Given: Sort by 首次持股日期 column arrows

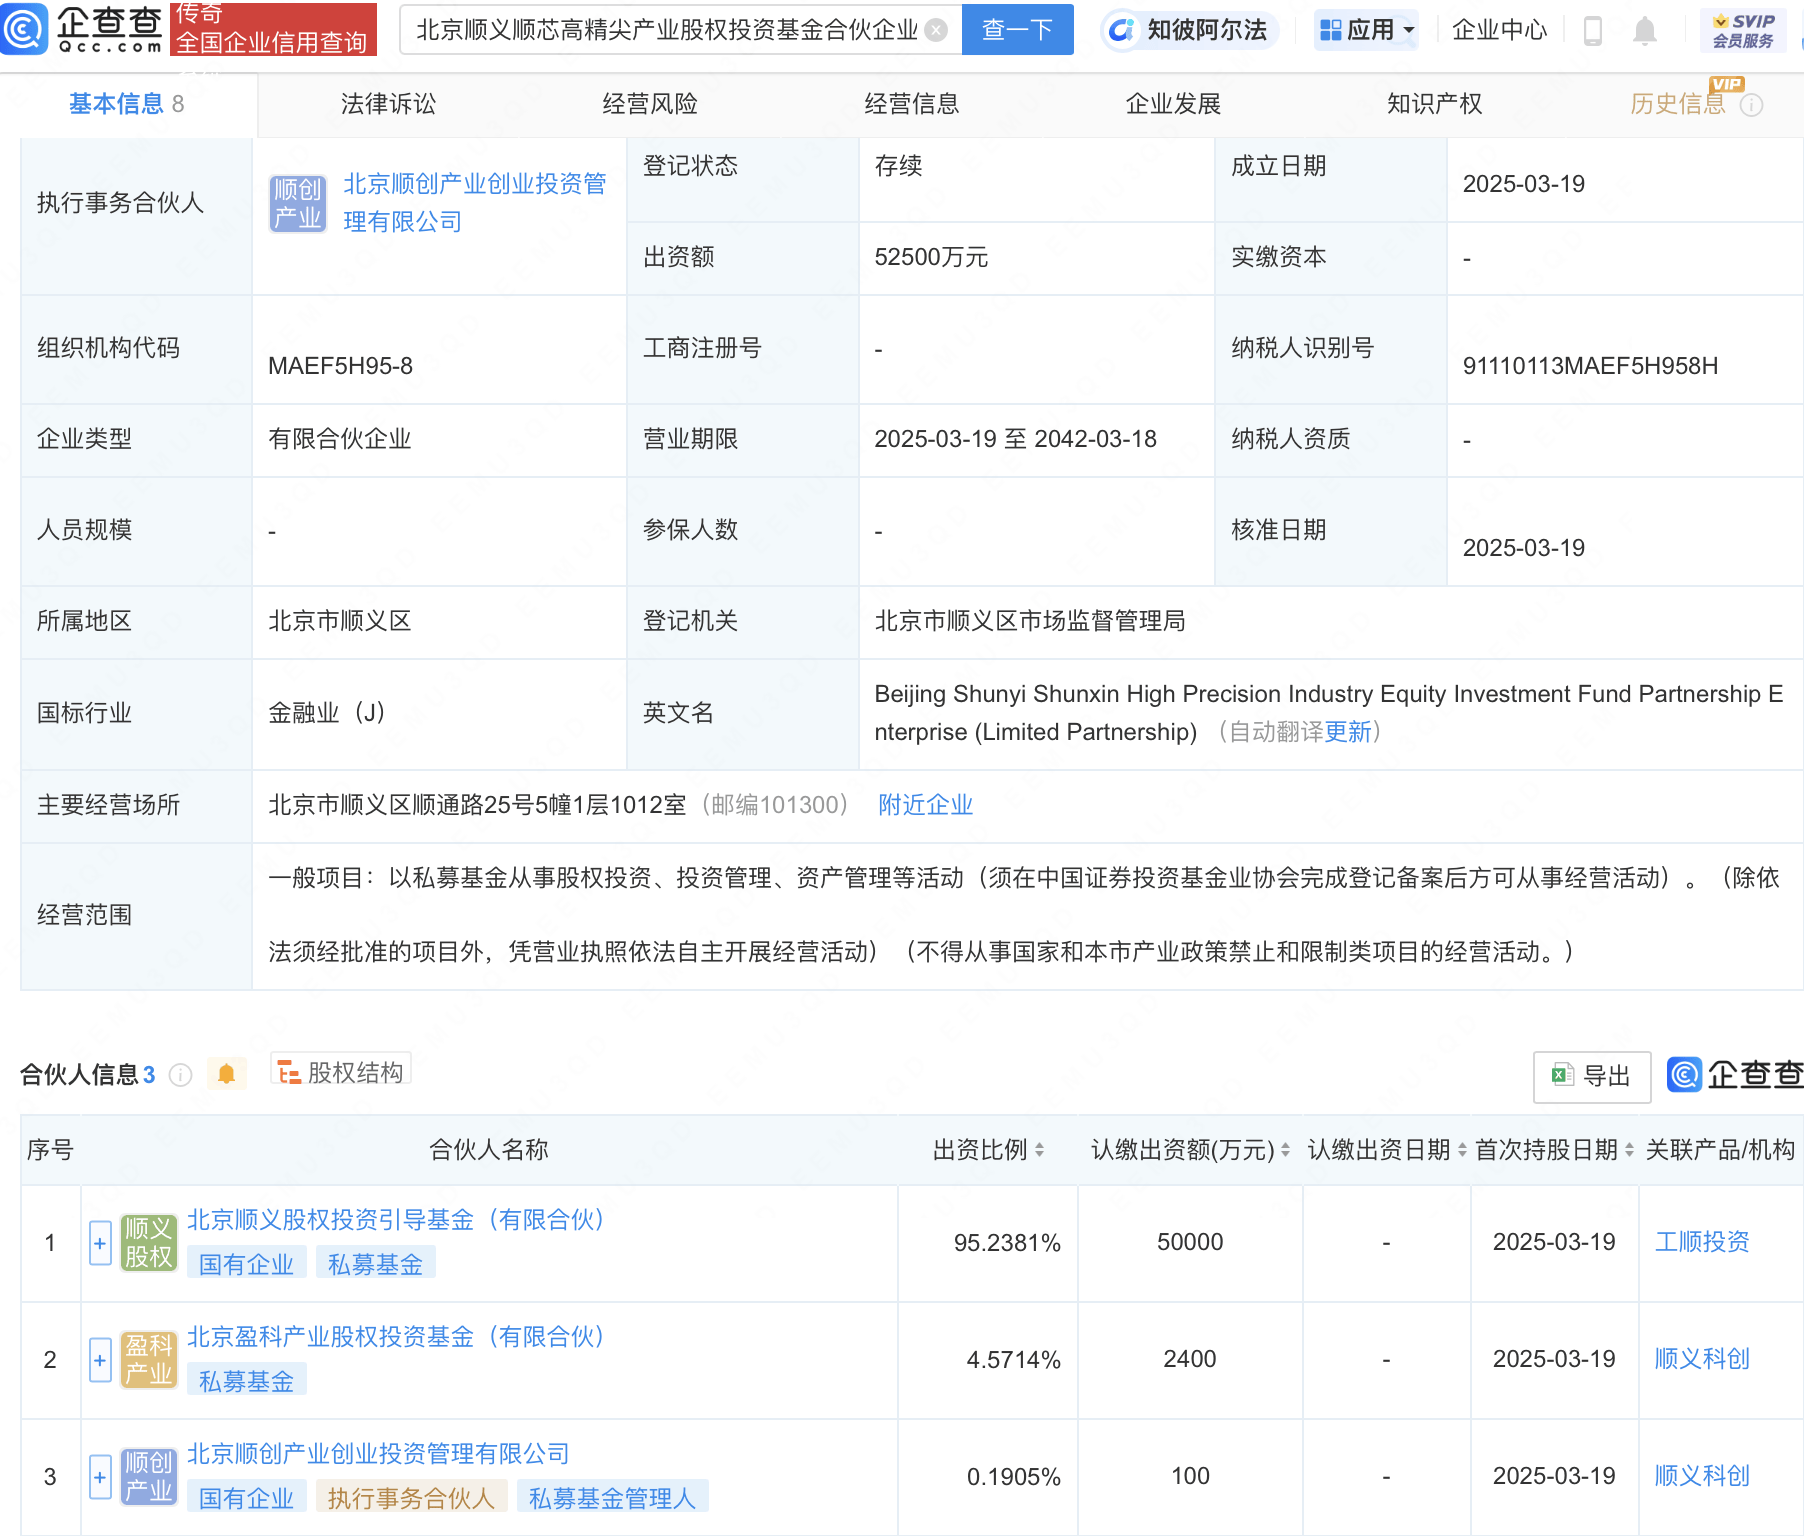Looking at the screenshot, I should coord(1629,1150).
